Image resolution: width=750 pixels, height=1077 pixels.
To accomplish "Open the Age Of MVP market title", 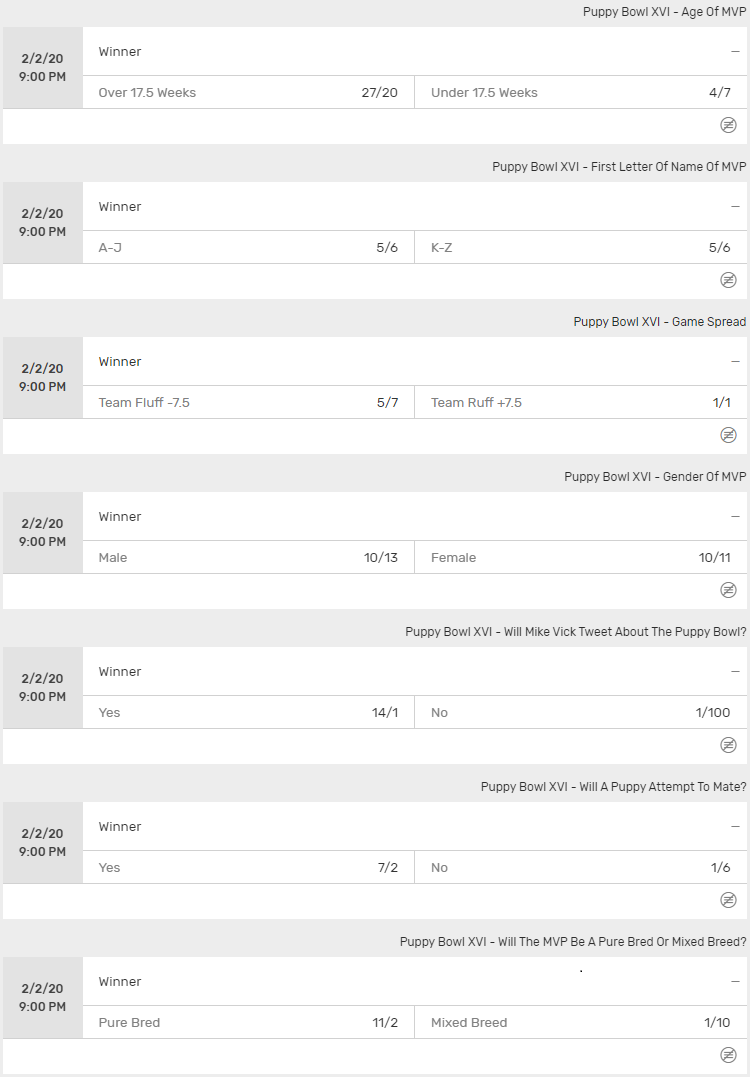I will [665, 12].
